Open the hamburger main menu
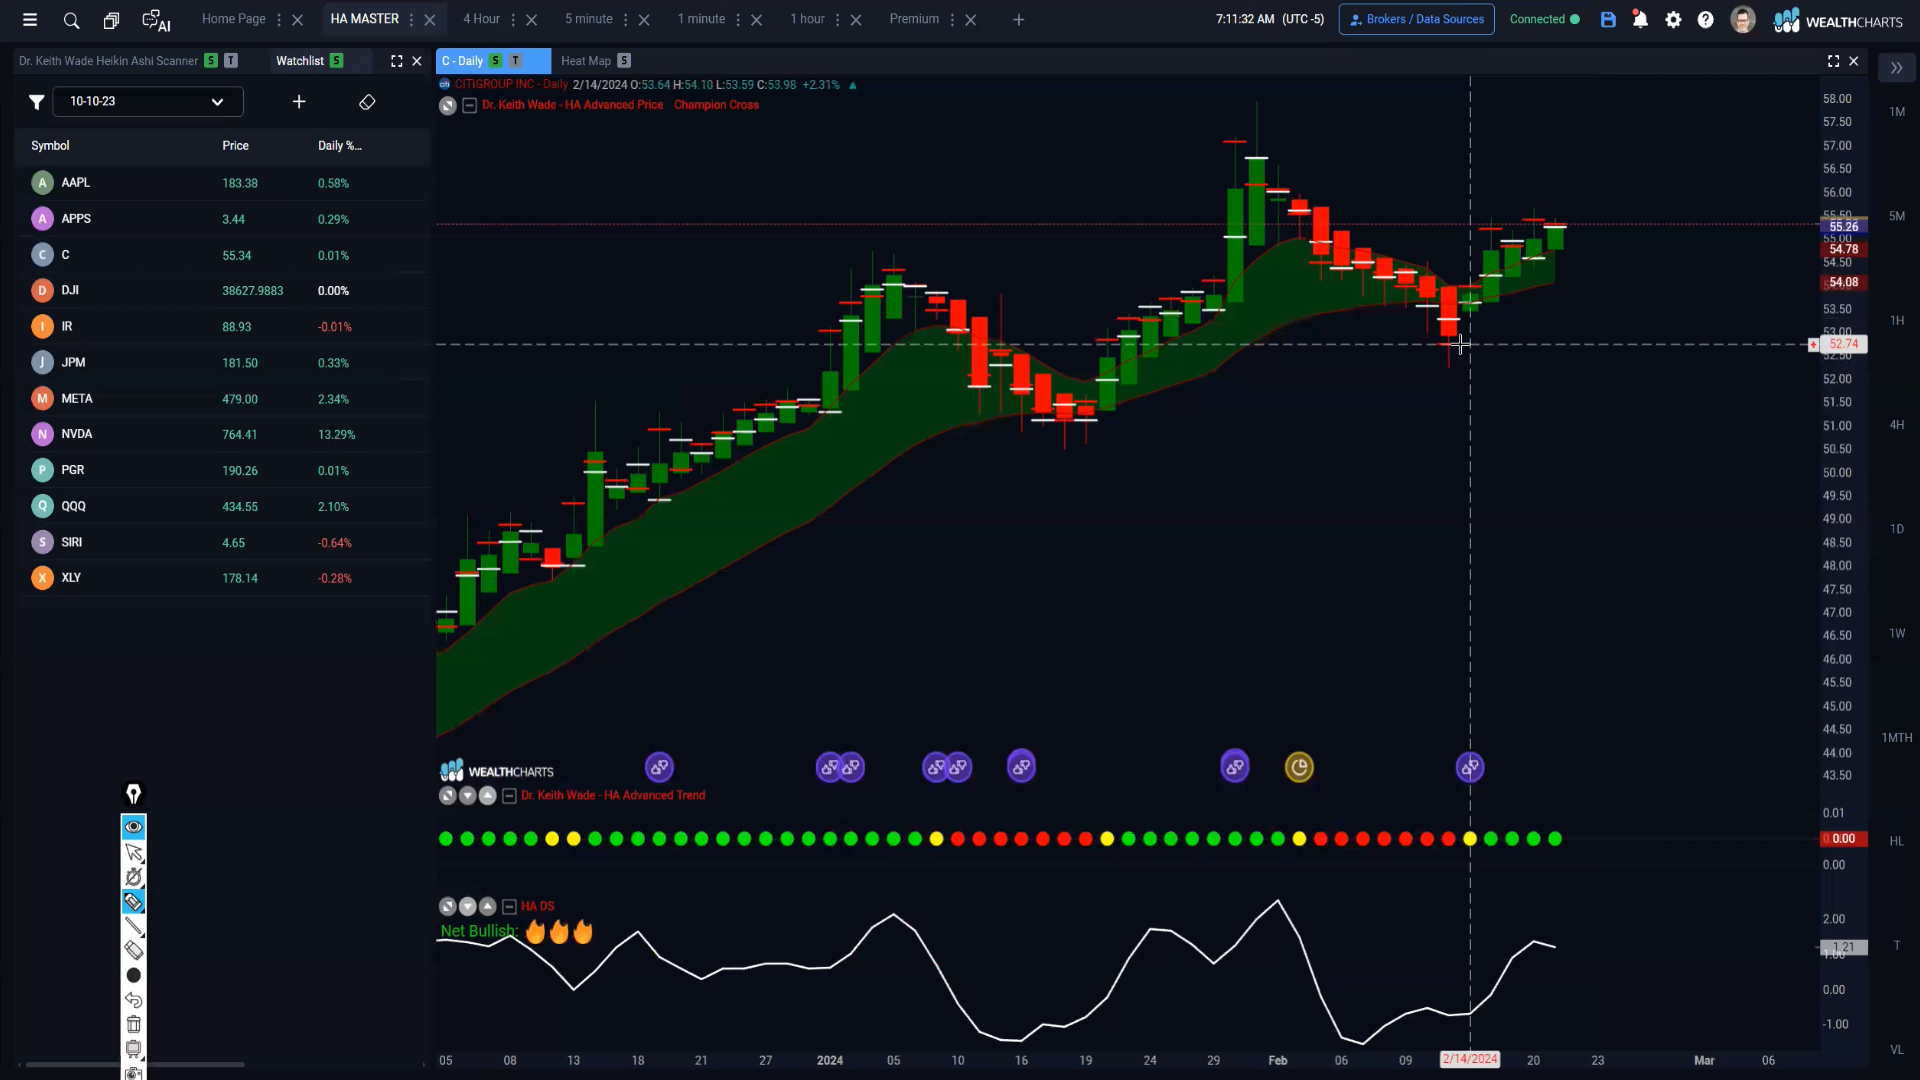1920x1080 pixels. coord(30,20)
